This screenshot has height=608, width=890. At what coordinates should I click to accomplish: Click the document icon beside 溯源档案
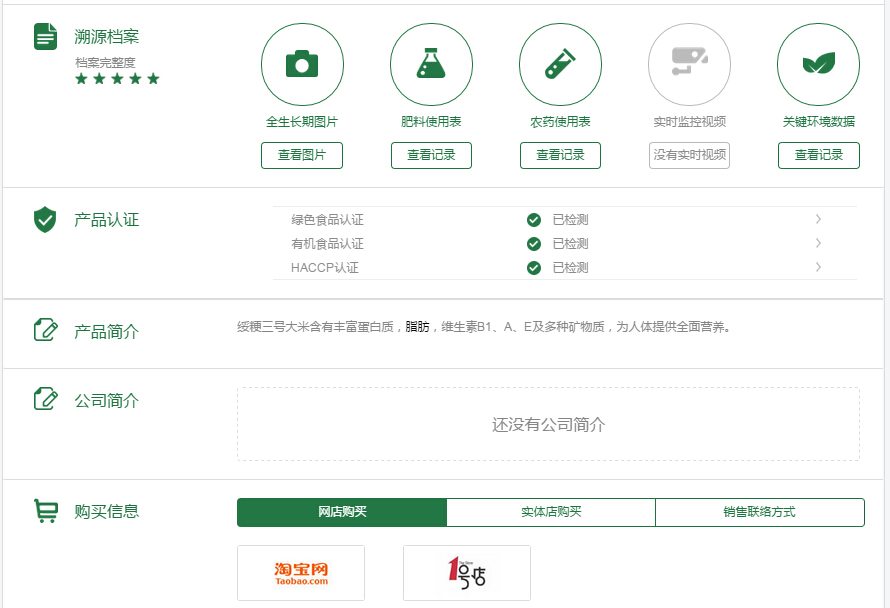(45, 37)
